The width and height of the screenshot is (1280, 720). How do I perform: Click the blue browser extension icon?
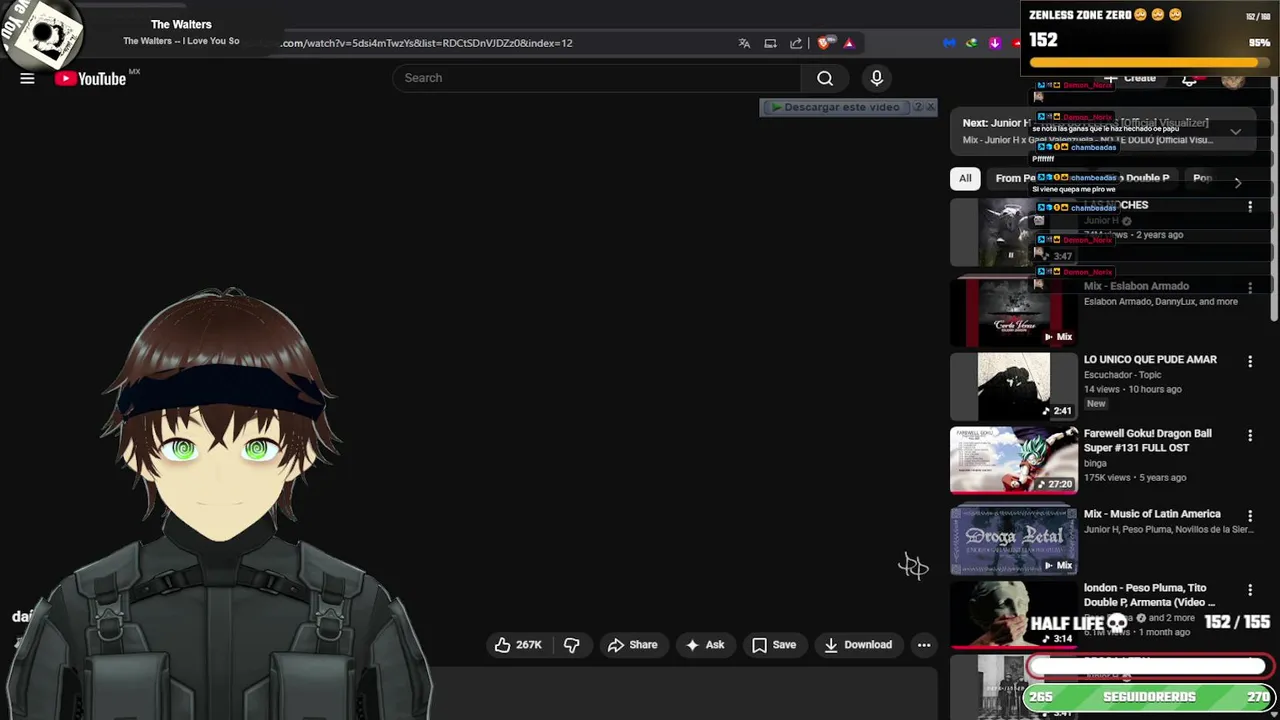point(949,43)
